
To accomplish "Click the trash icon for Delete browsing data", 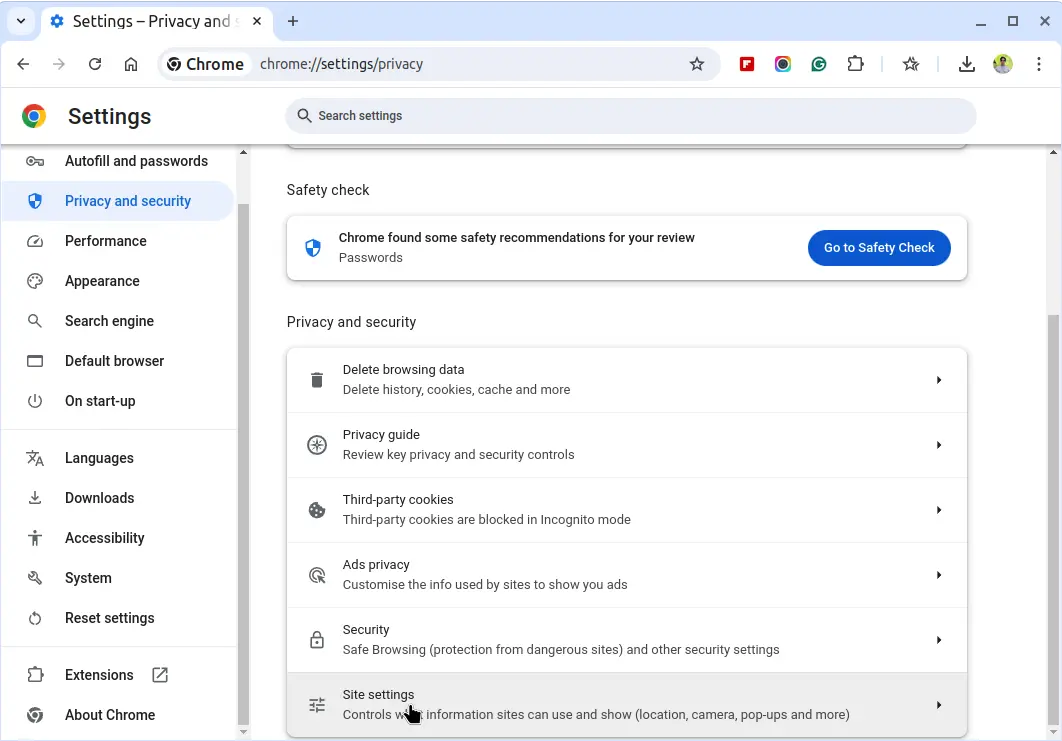I will click(x=316, y=380).
